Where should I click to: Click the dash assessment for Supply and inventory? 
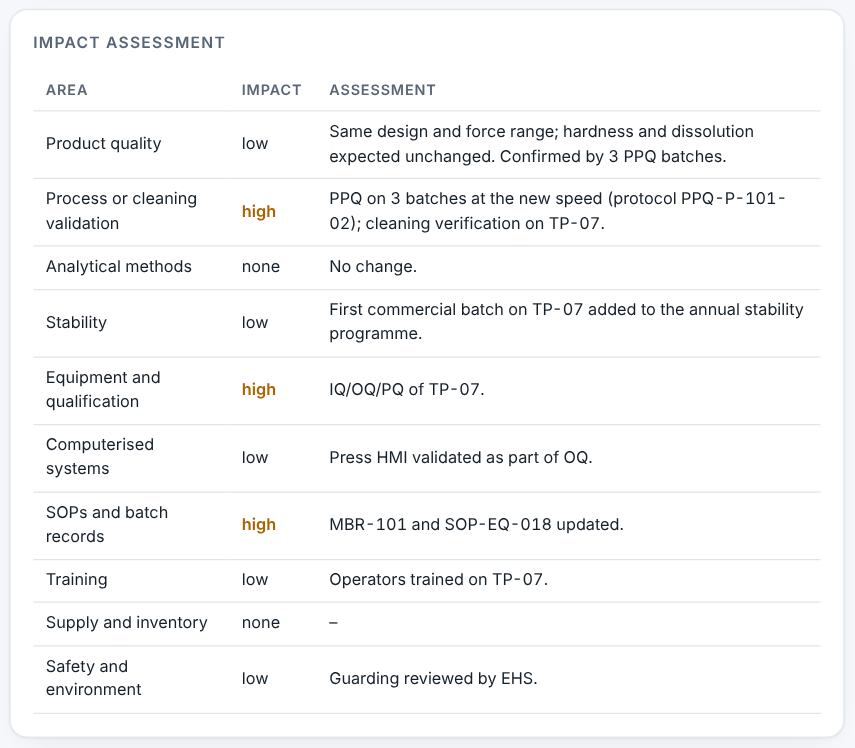(333, 623)
